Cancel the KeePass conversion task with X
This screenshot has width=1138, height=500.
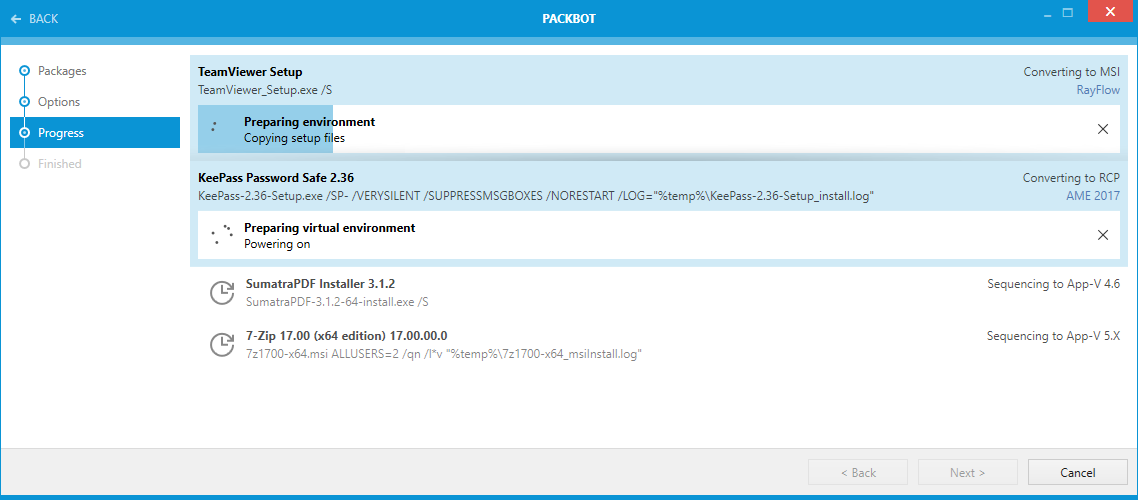pos(1102,235)
